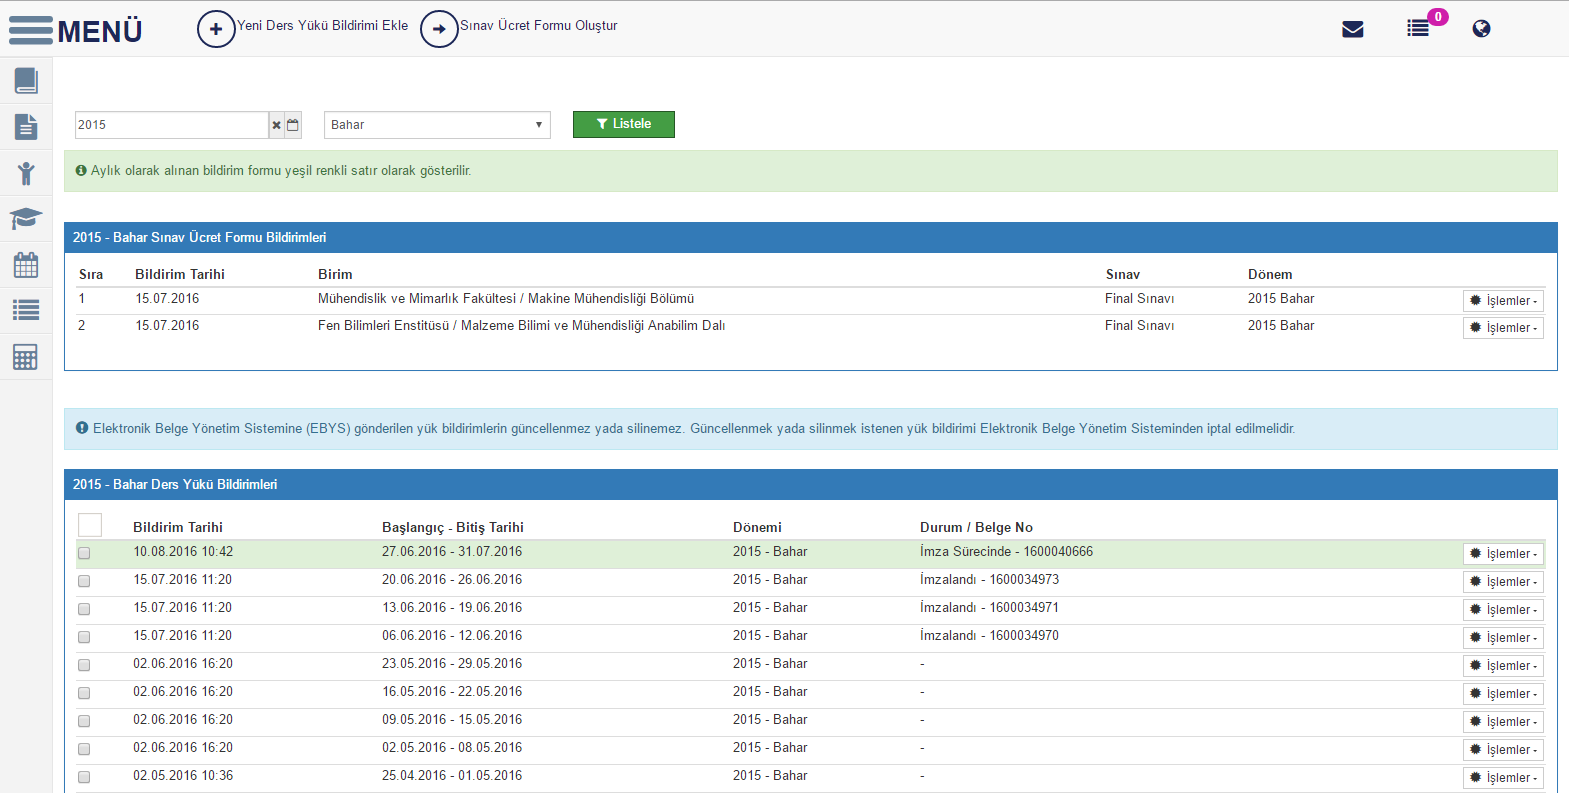Open İşlemler for İmzalandı 1600034970 row
This screenshot has height=793, width=1569.
(1503, 638)
